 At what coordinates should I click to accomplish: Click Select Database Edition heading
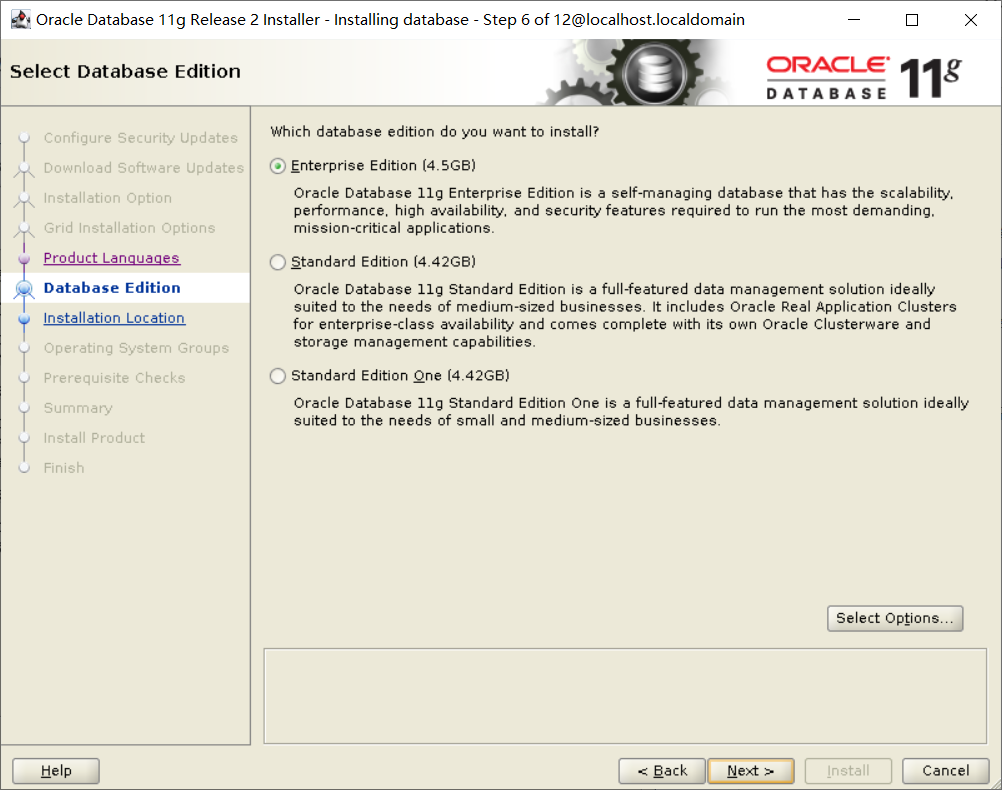(x=125, y=72)
